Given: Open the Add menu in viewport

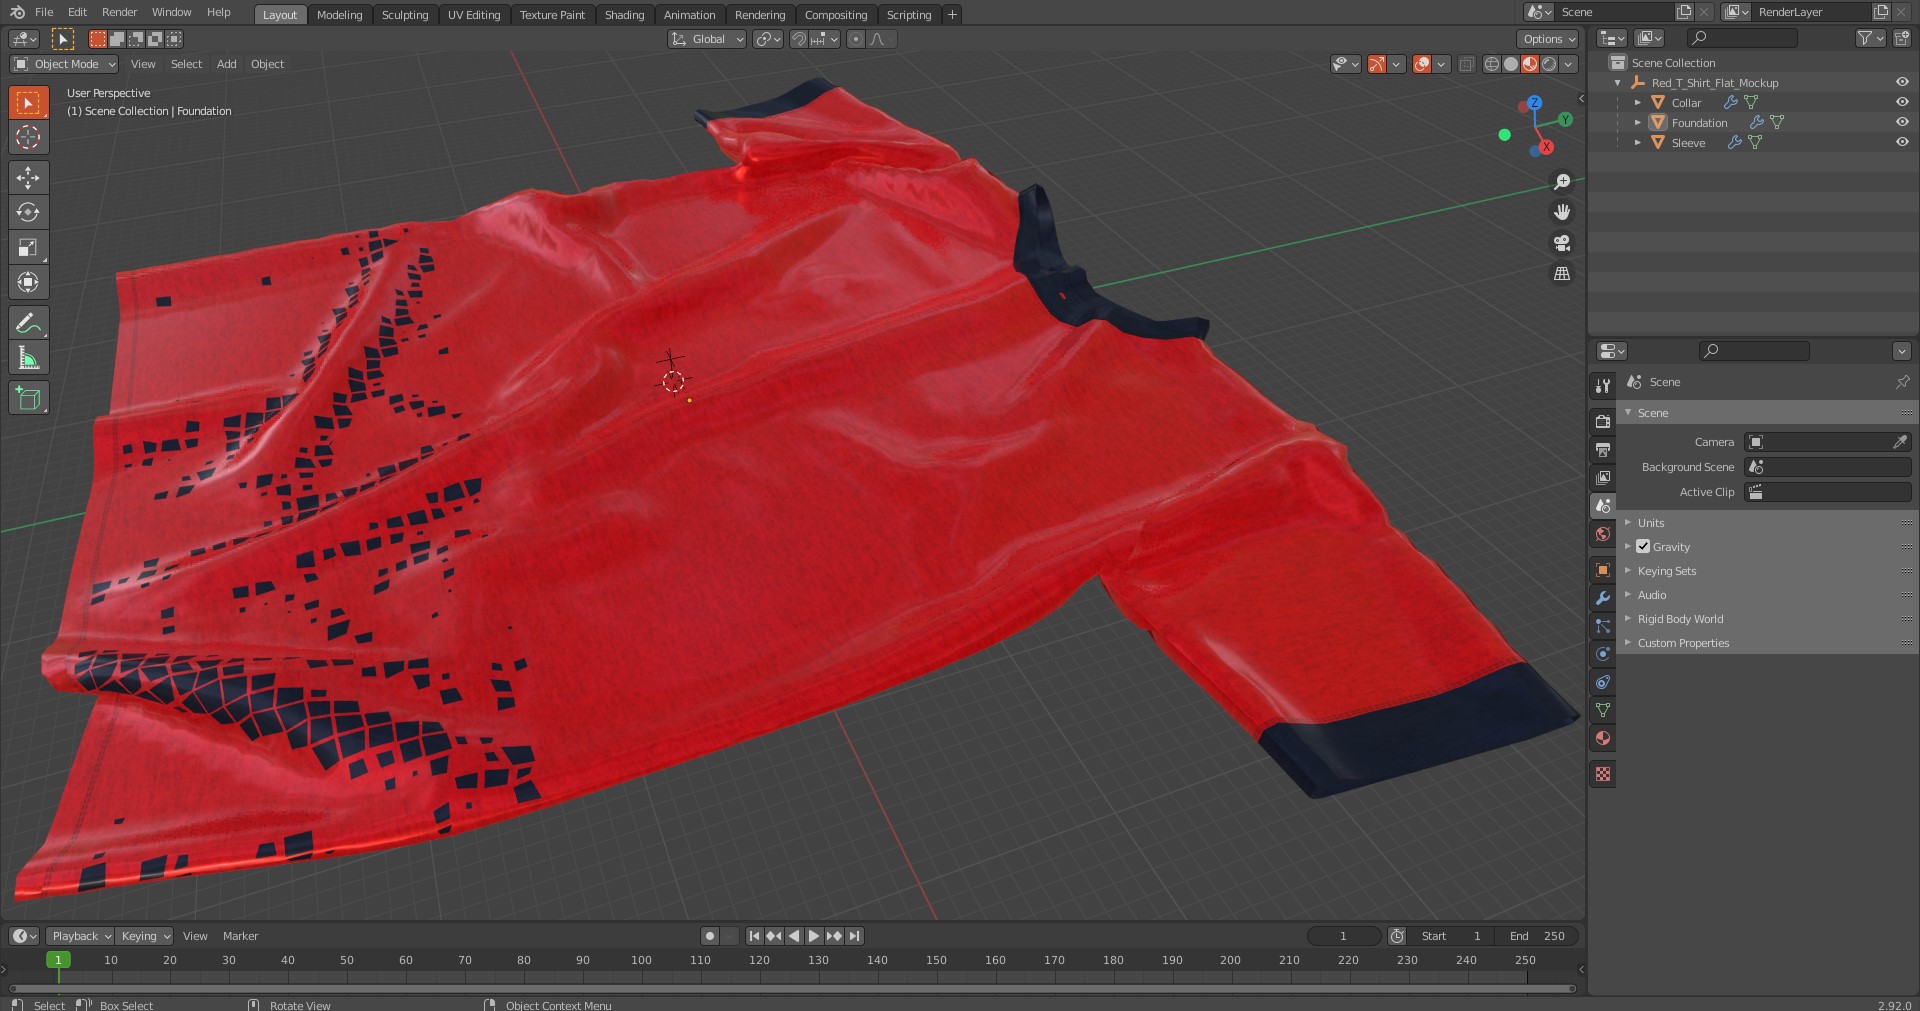Looking at the screenshot, I should click(227, 64).
